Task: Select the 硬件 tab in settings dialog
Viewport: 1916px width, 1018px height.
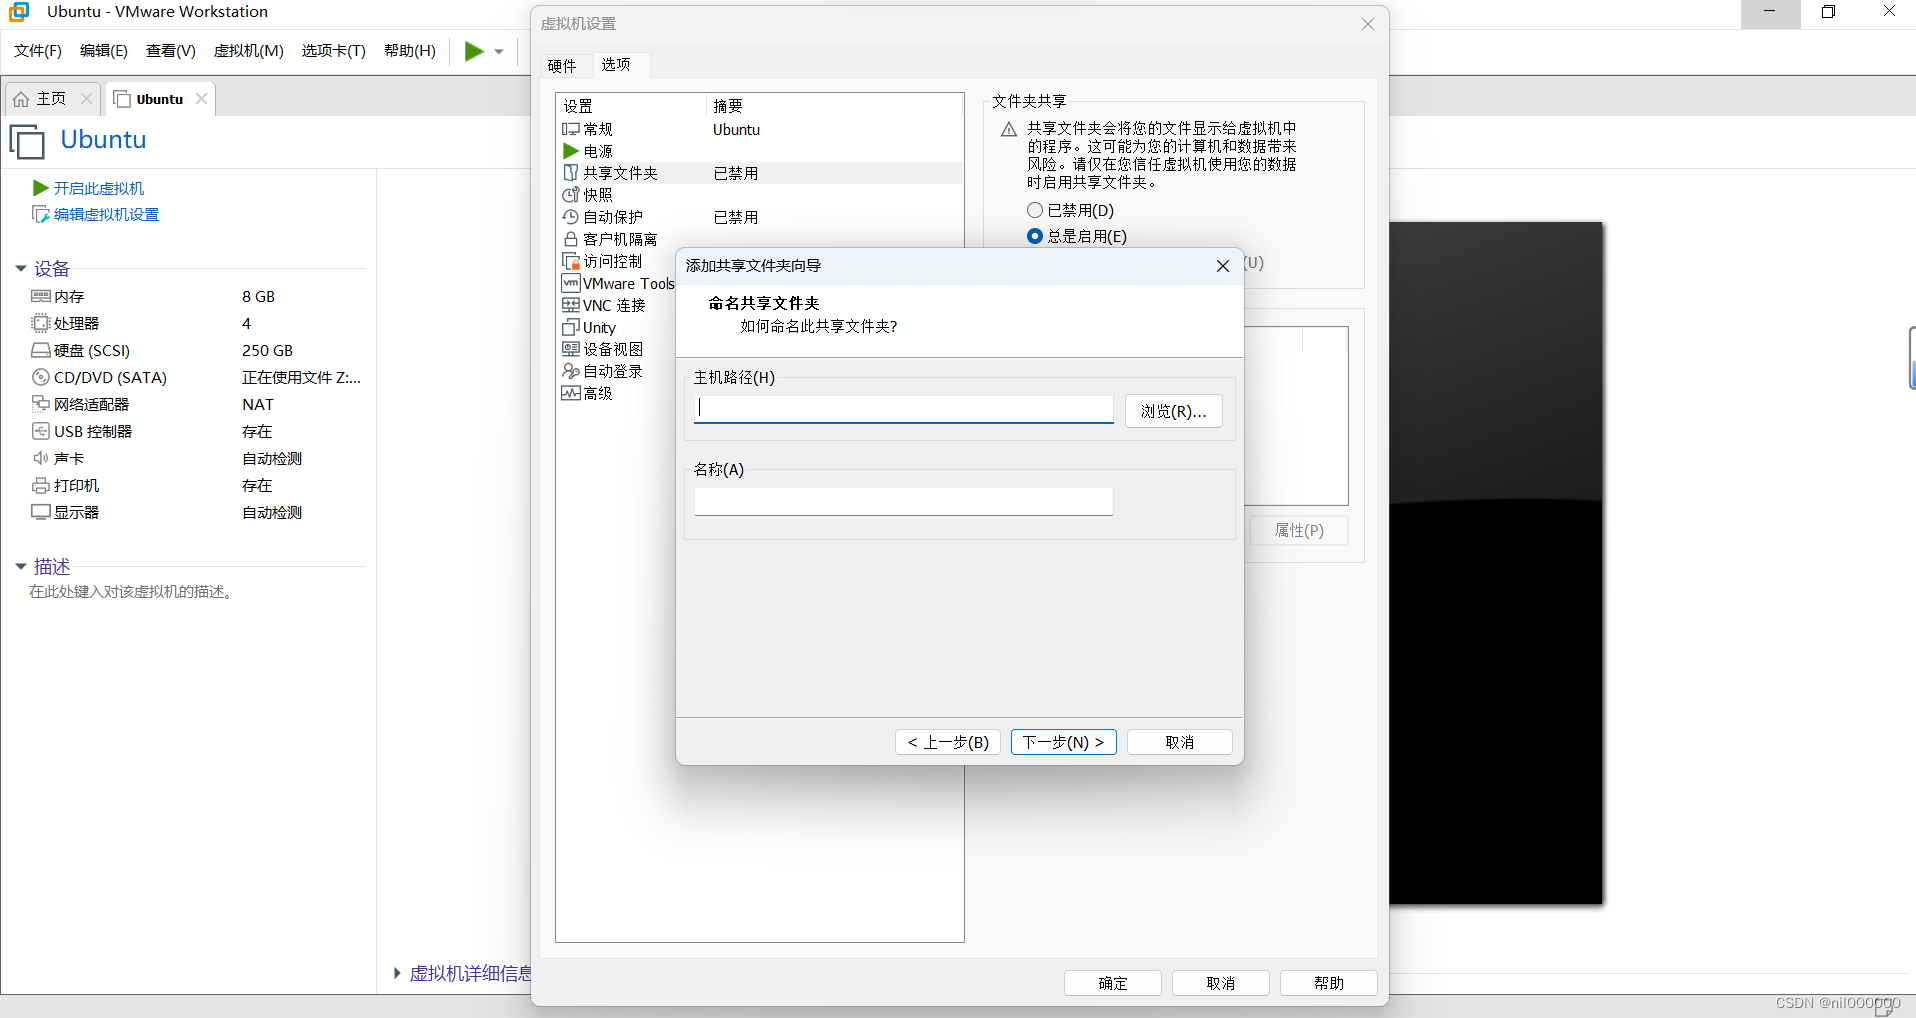Action: [562, 66]
